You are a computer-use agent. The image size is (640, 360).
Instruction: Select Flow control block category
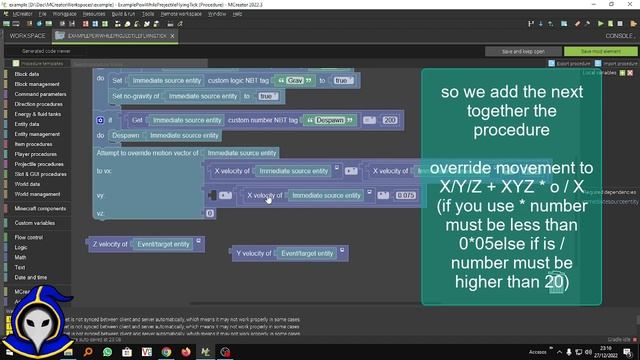pyautogui.click(x=29, y=238)
